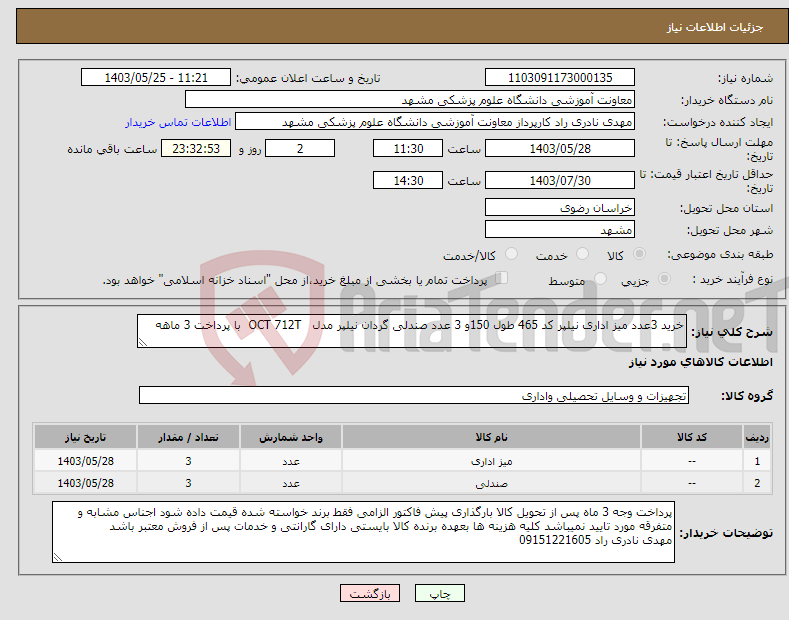Click the بازگشت (back) button
Image resolution: width=789 pixels, height=620 pixels.
click(x=370, y=593)
